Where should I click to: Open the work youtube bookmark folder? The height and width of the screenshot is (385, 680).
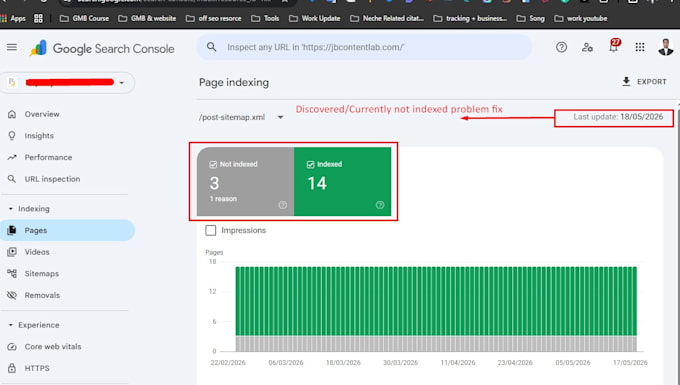click(x=581, y=18)
